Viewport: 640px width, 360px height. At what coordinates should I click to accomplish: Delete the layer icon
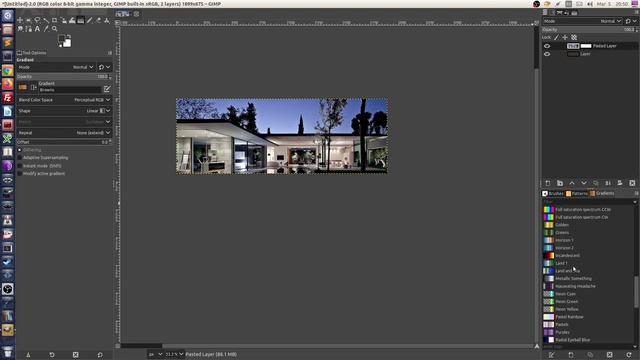(x=632, y=183)
